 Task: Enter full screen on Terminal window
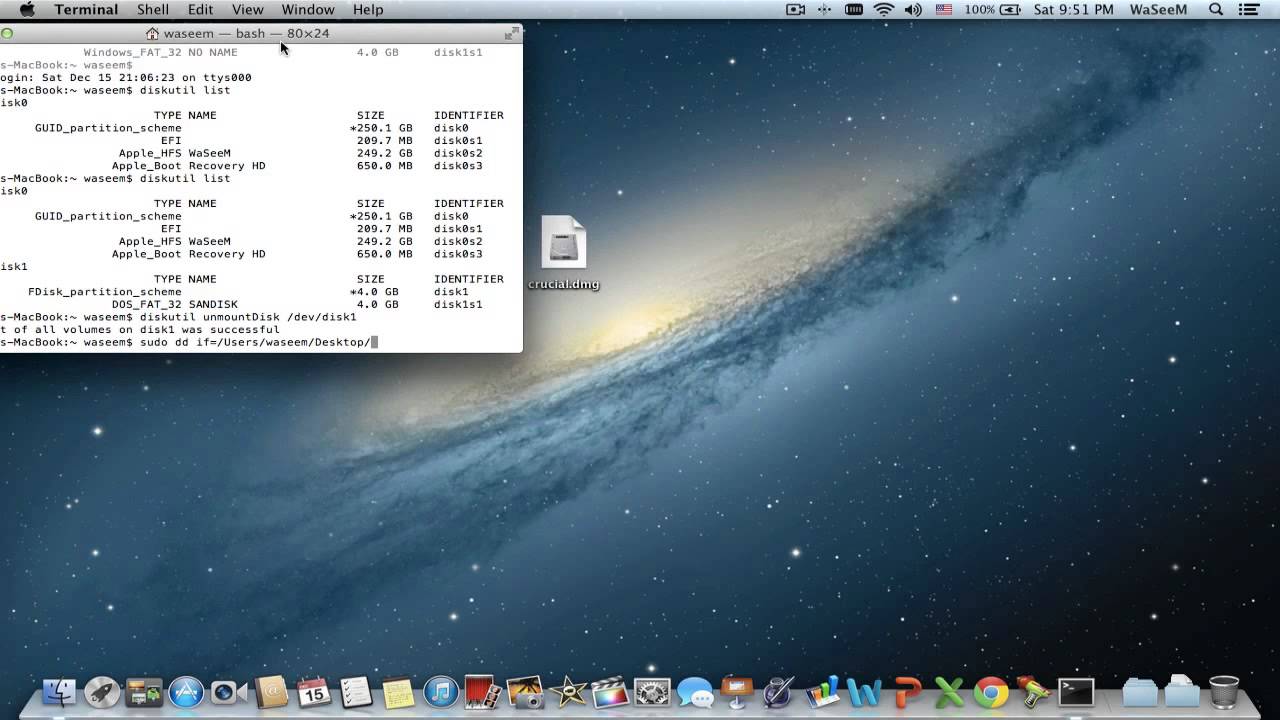pos(512,33)
